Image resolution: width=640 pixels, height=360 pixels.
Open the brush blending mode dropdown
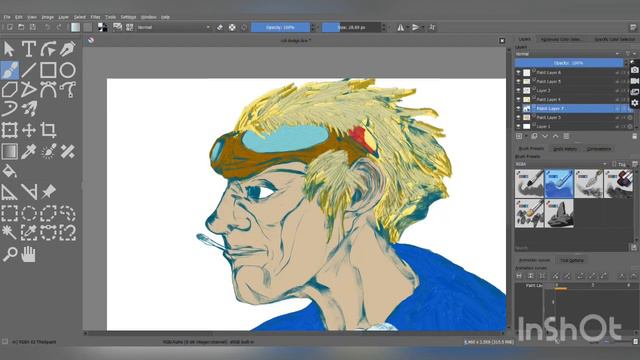point(174,27)
